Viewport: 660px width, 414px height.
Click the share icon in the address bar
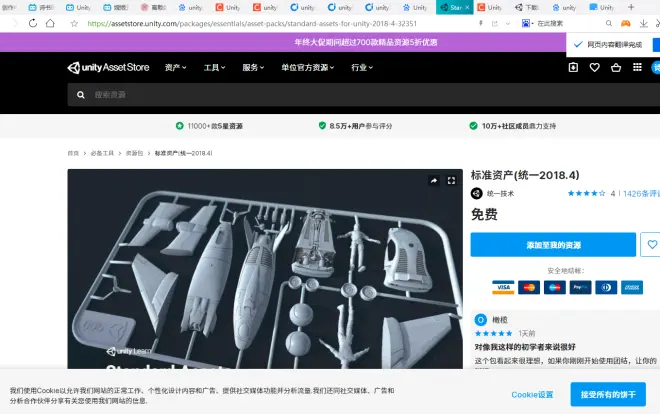pos(495,24)
